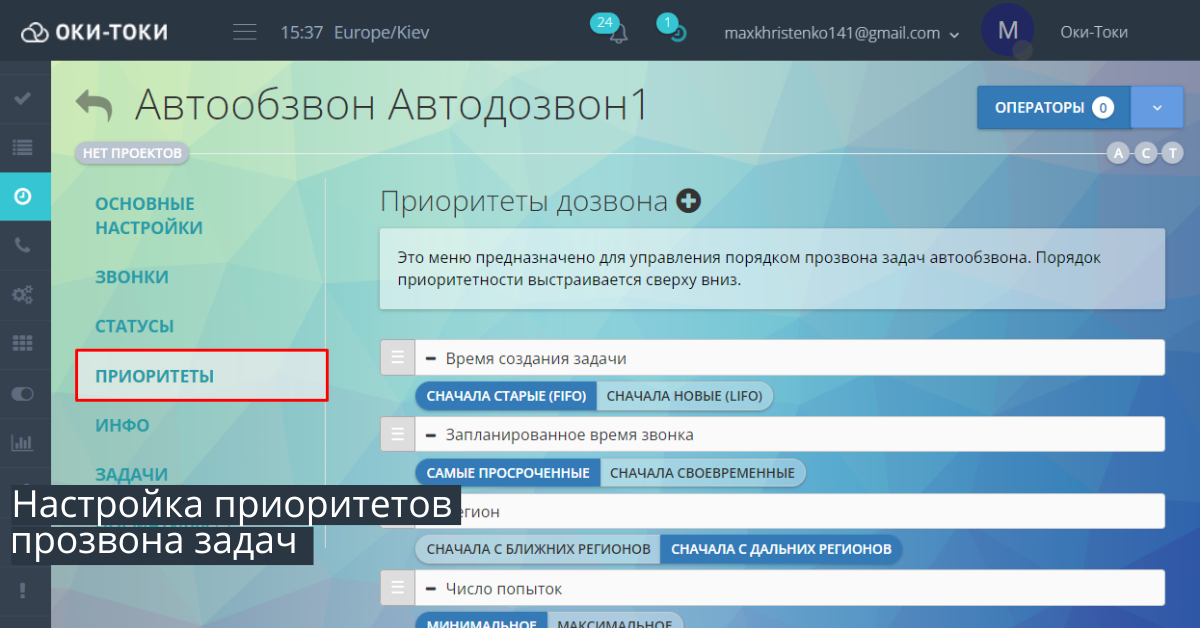The width and height of the screenshot is (1200, 628).
Task: Click the clock autocall icon in the sidebar
Action: (23, 196)
